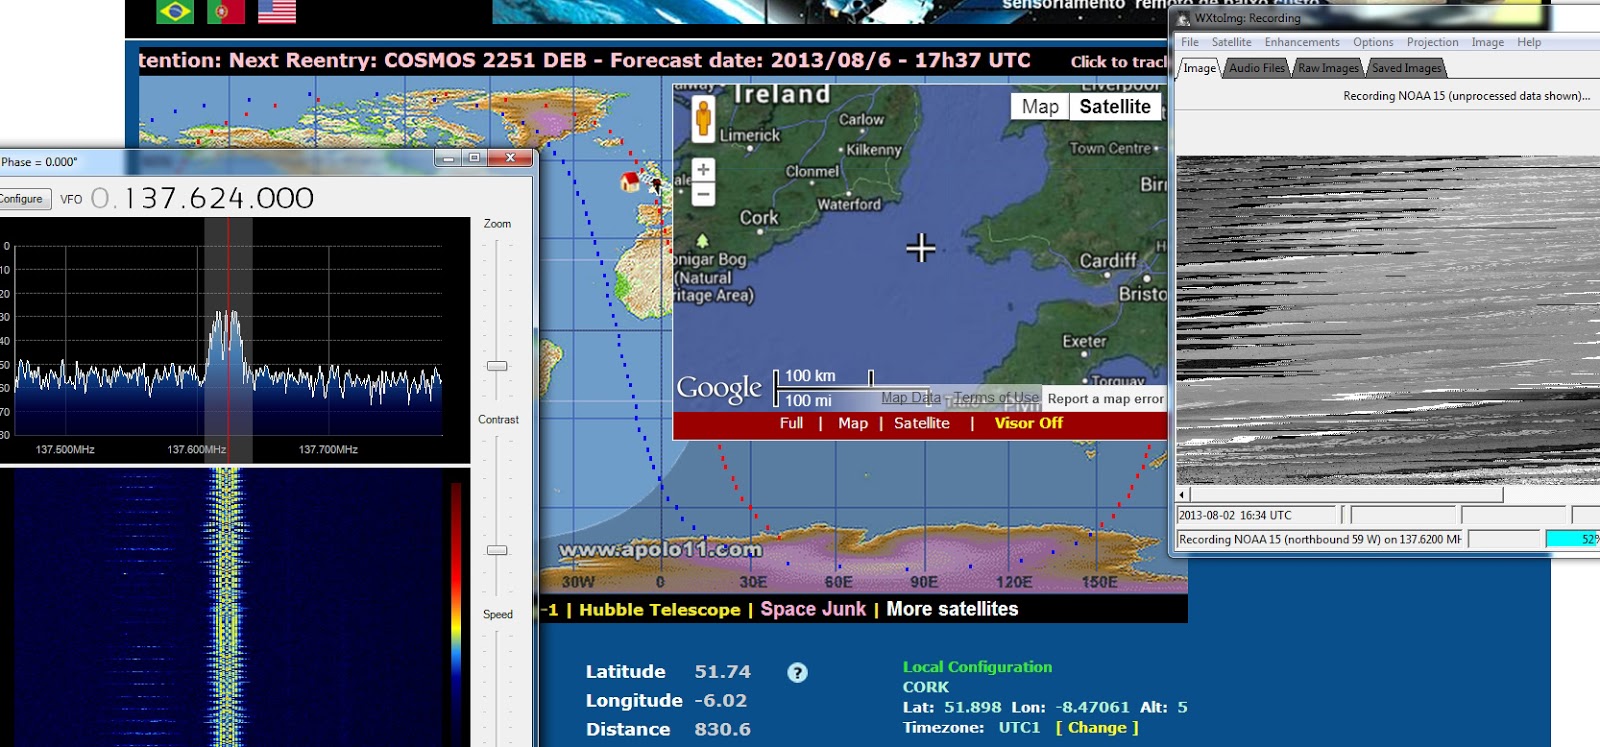Open the Hubble Telescope link
1600x747 pixels.
click(660, 610)
